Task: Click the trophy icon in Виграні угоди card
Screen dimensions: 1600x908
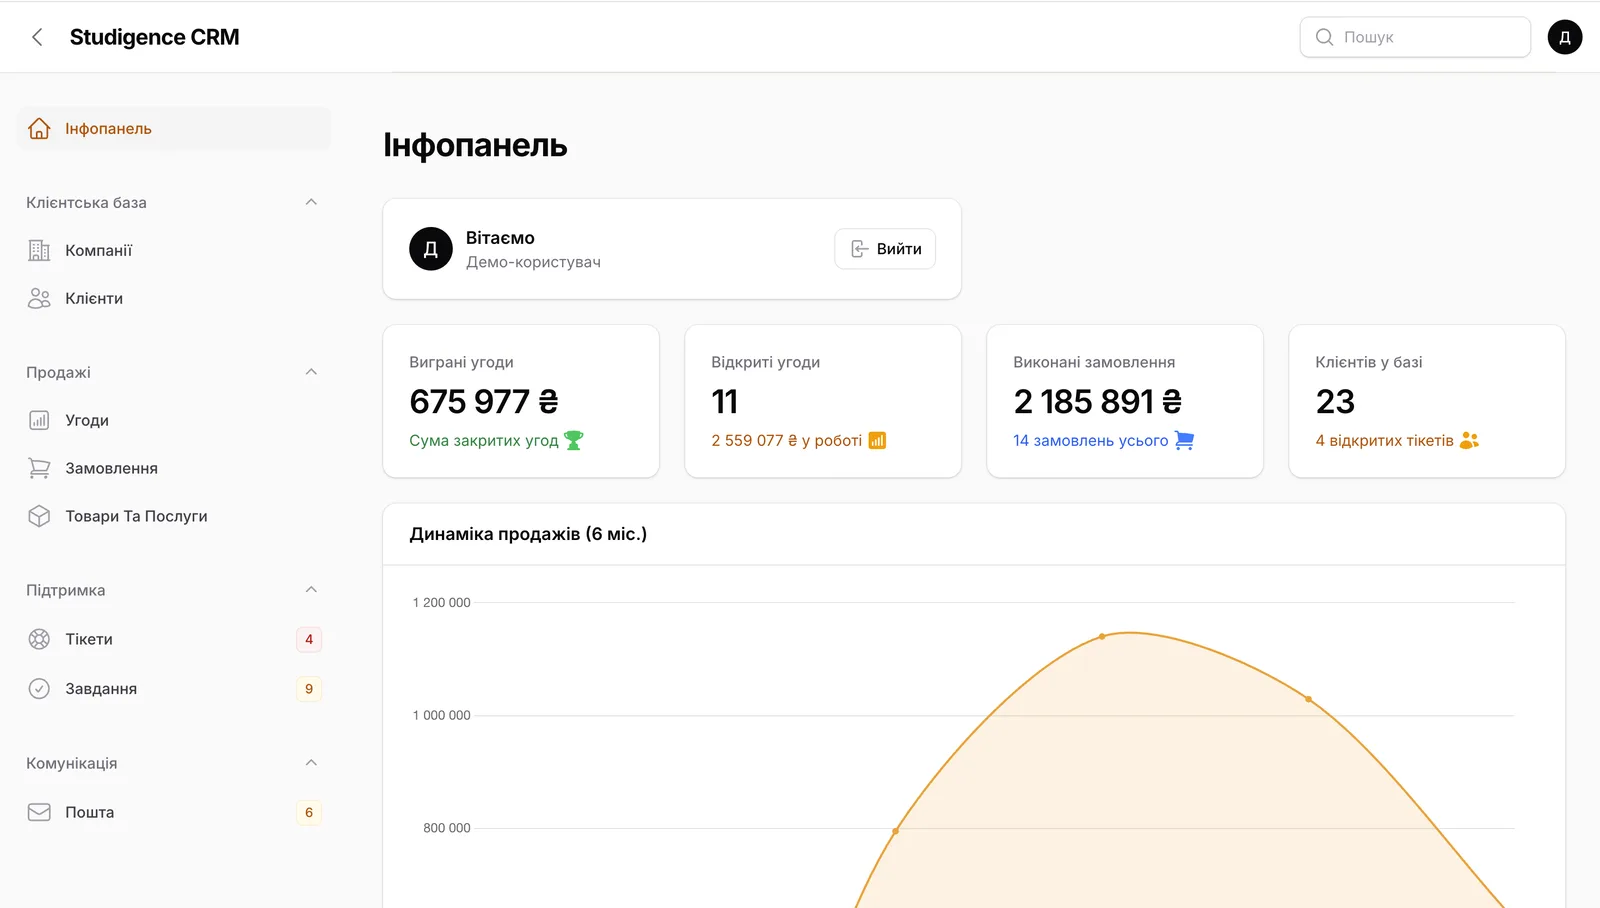Action: coord(573,440)
